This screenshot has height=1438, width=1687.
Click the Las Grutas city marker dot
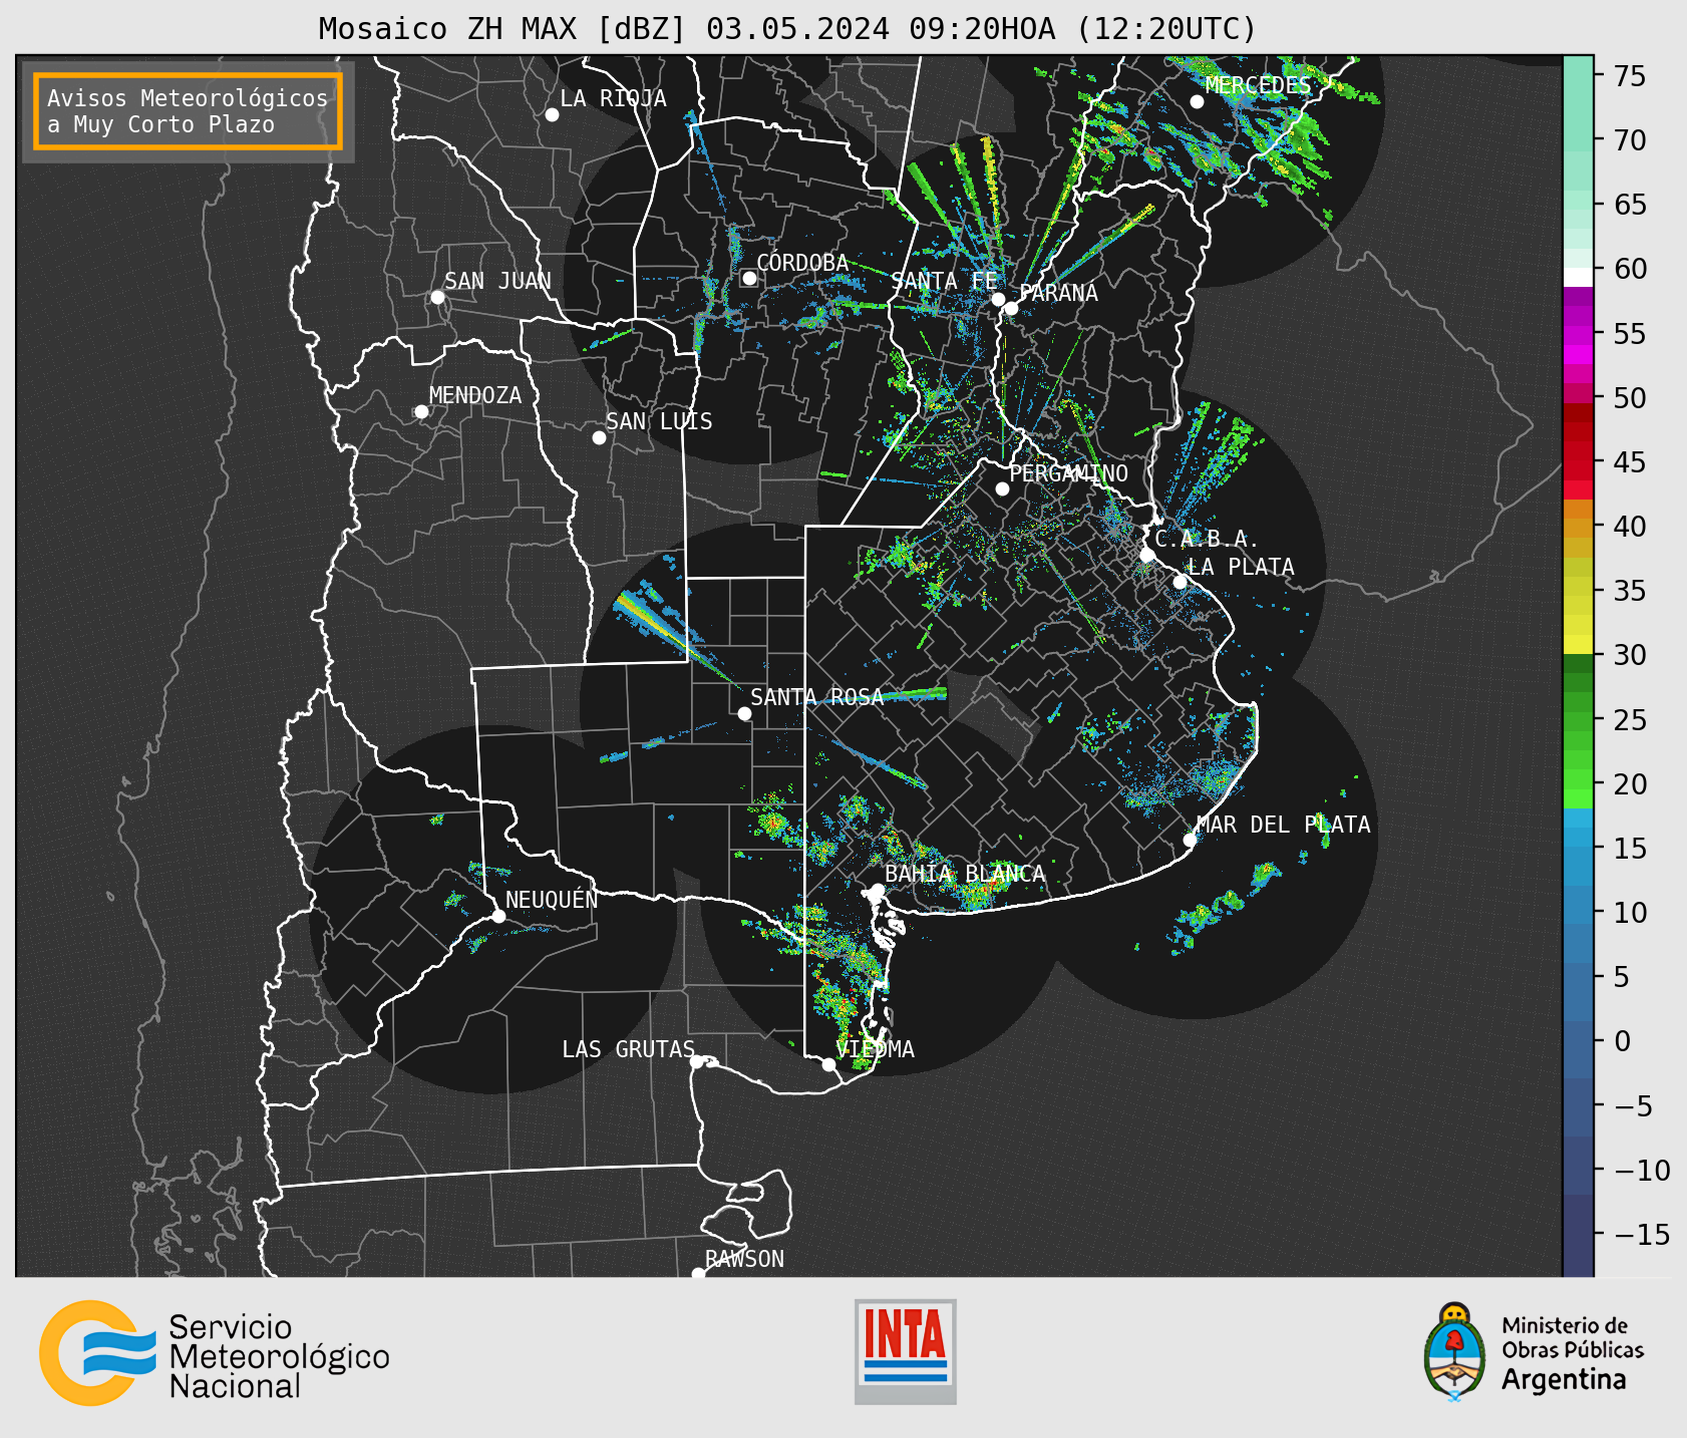point(697,1062)
